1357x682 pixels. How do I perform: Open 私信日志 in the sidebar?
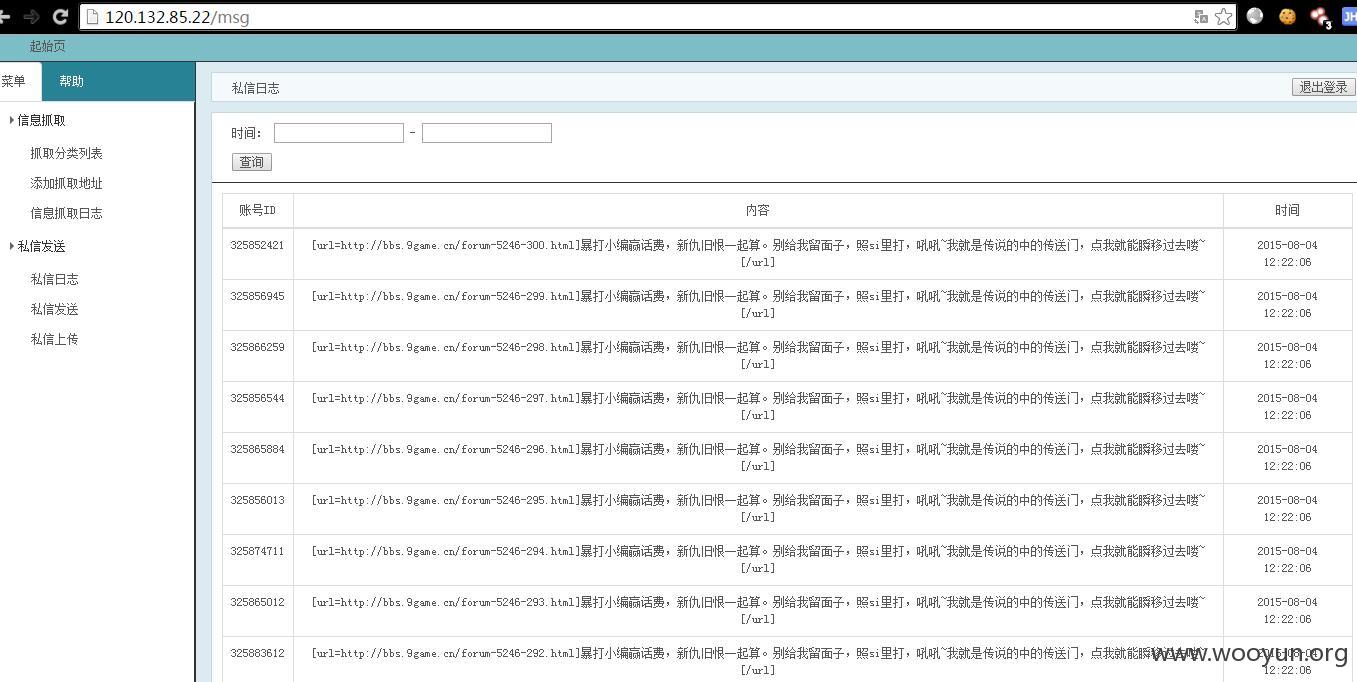[x=54, y=279]
